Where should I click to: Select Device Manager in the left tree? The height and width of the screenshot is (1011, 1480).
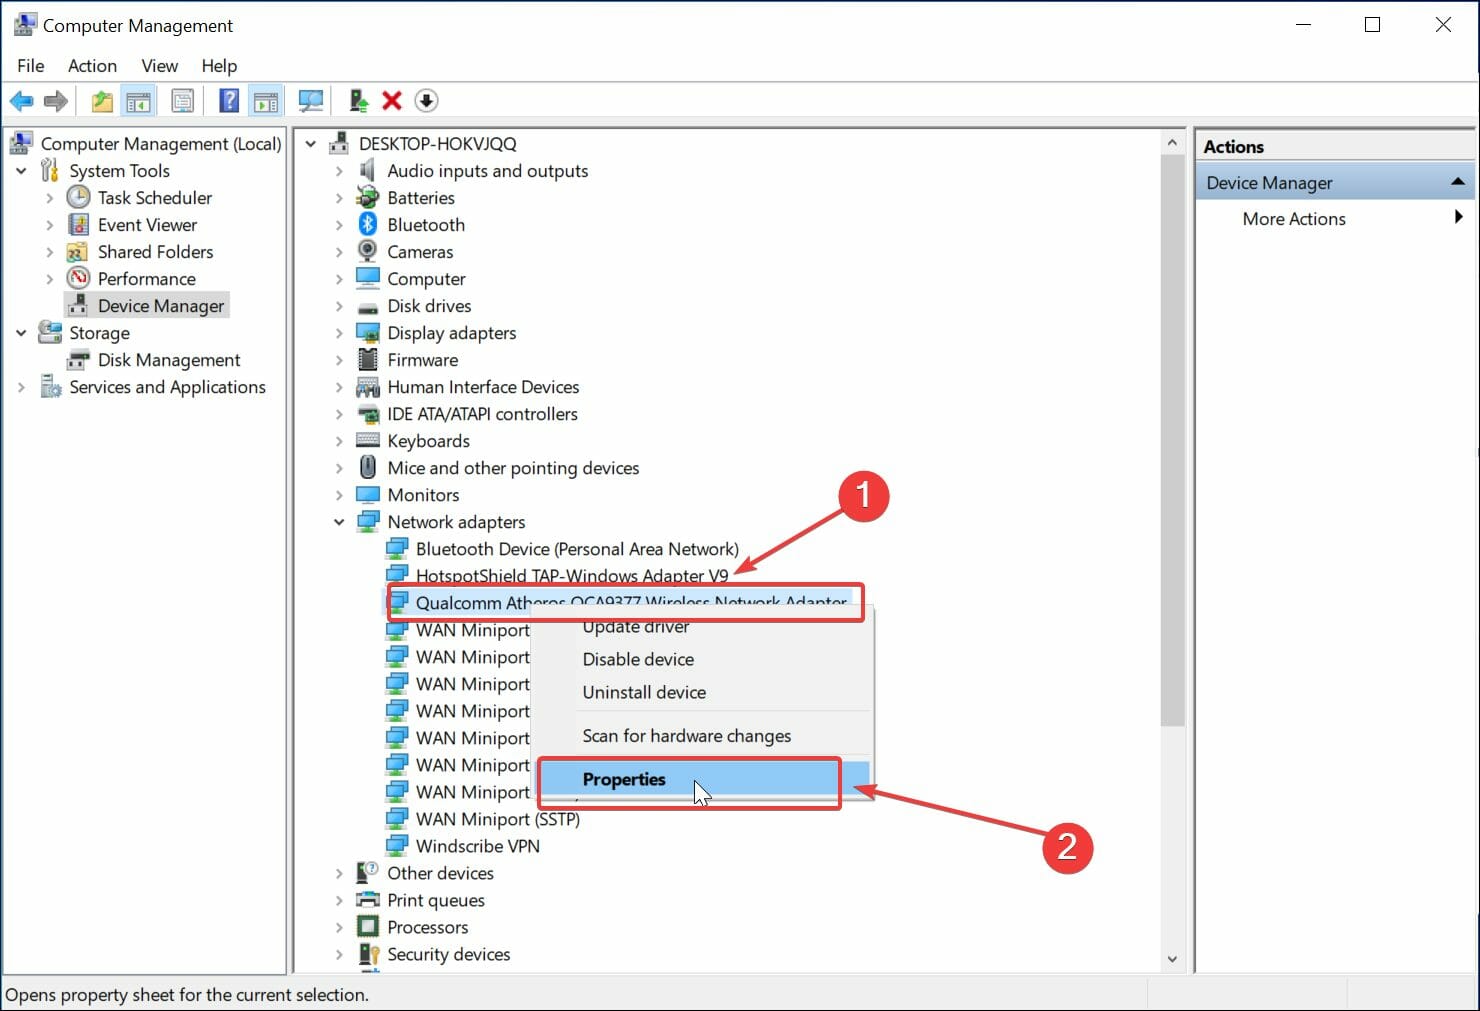coord(161,306)
